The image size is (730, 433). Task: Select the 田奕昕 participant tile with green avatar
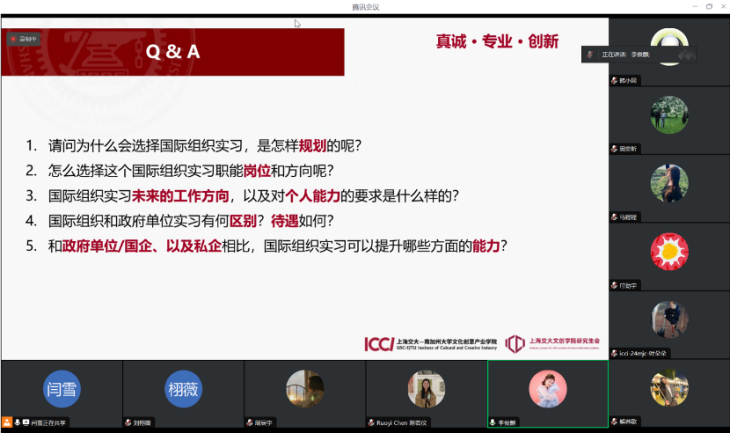pyautogui.click(x=669, y=115)
